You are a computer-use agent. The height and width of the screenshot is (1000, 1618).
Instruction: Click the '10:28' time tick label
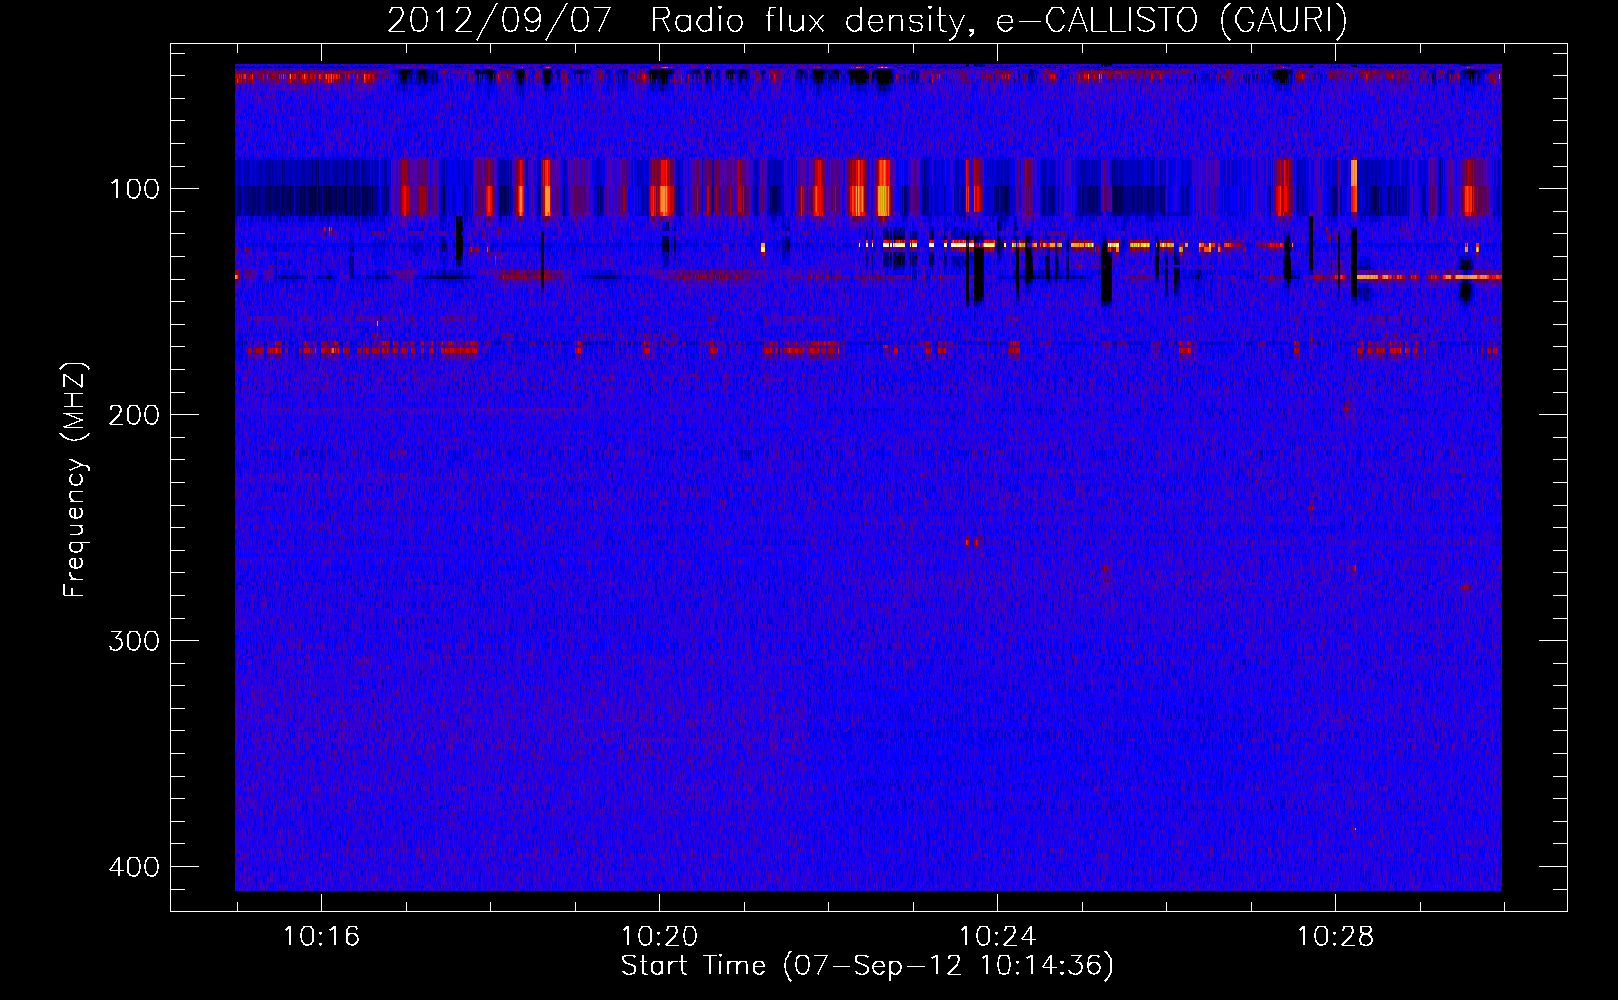pos(1335,937)
